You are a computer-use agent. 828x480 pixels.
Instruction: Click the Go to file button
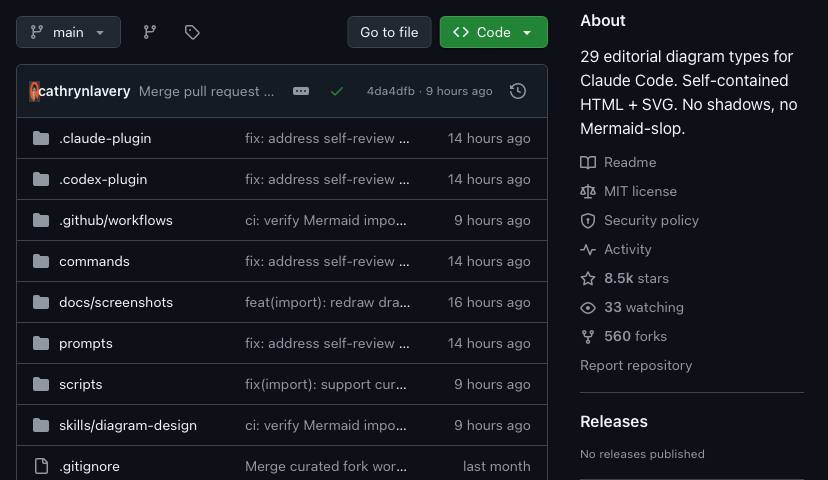pyautogui.click(x=389, y=32)
